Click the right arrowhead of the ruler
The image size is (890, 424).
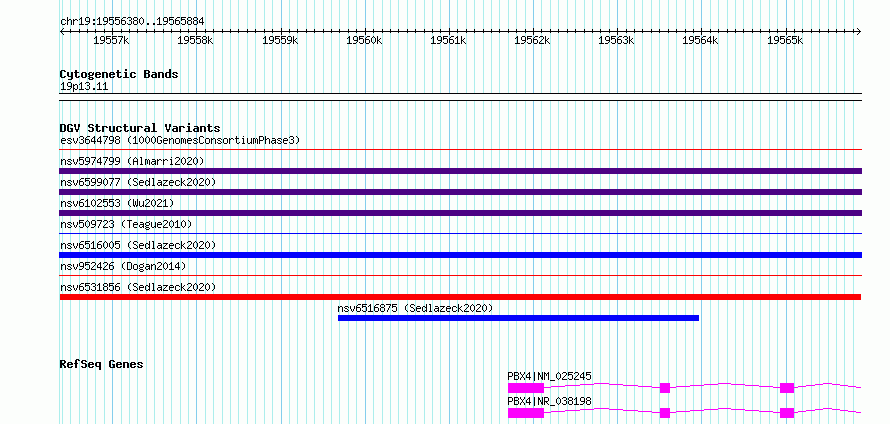tap(859, 31)
